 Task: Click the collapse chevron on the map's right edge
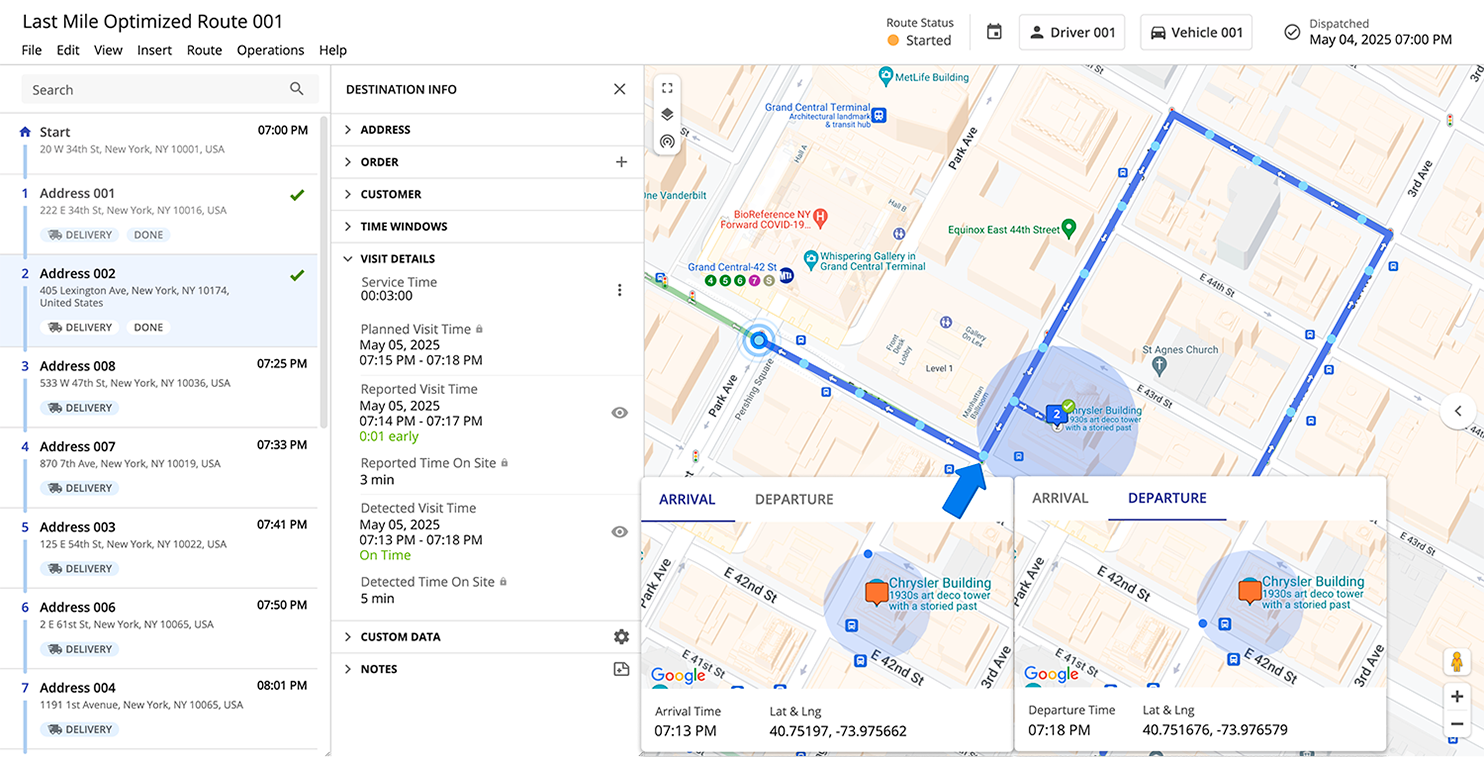[1457, 410]
